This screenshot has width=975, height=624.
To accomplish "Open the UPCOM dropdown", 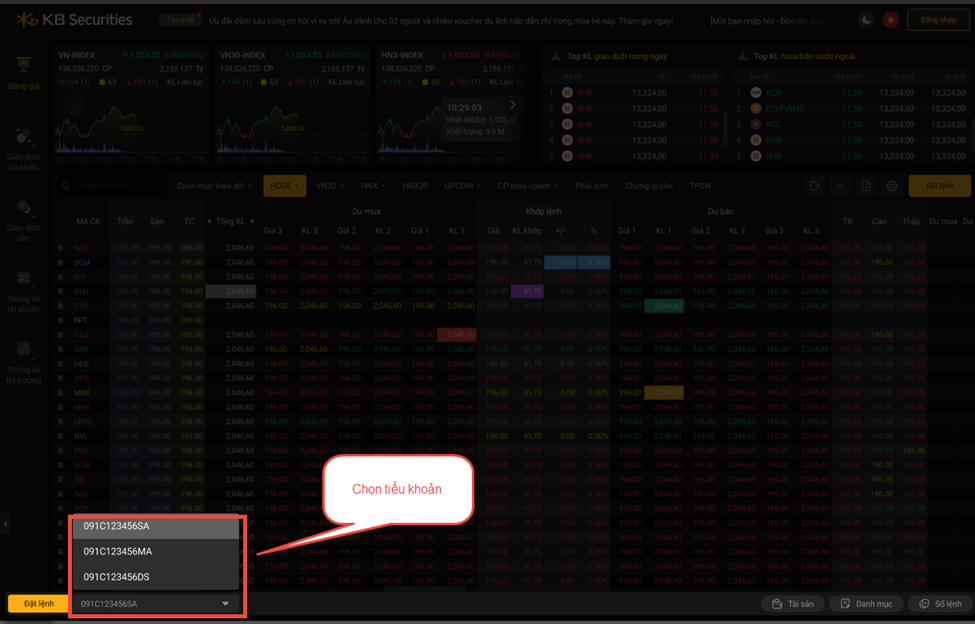I will (x=464, y=186).
